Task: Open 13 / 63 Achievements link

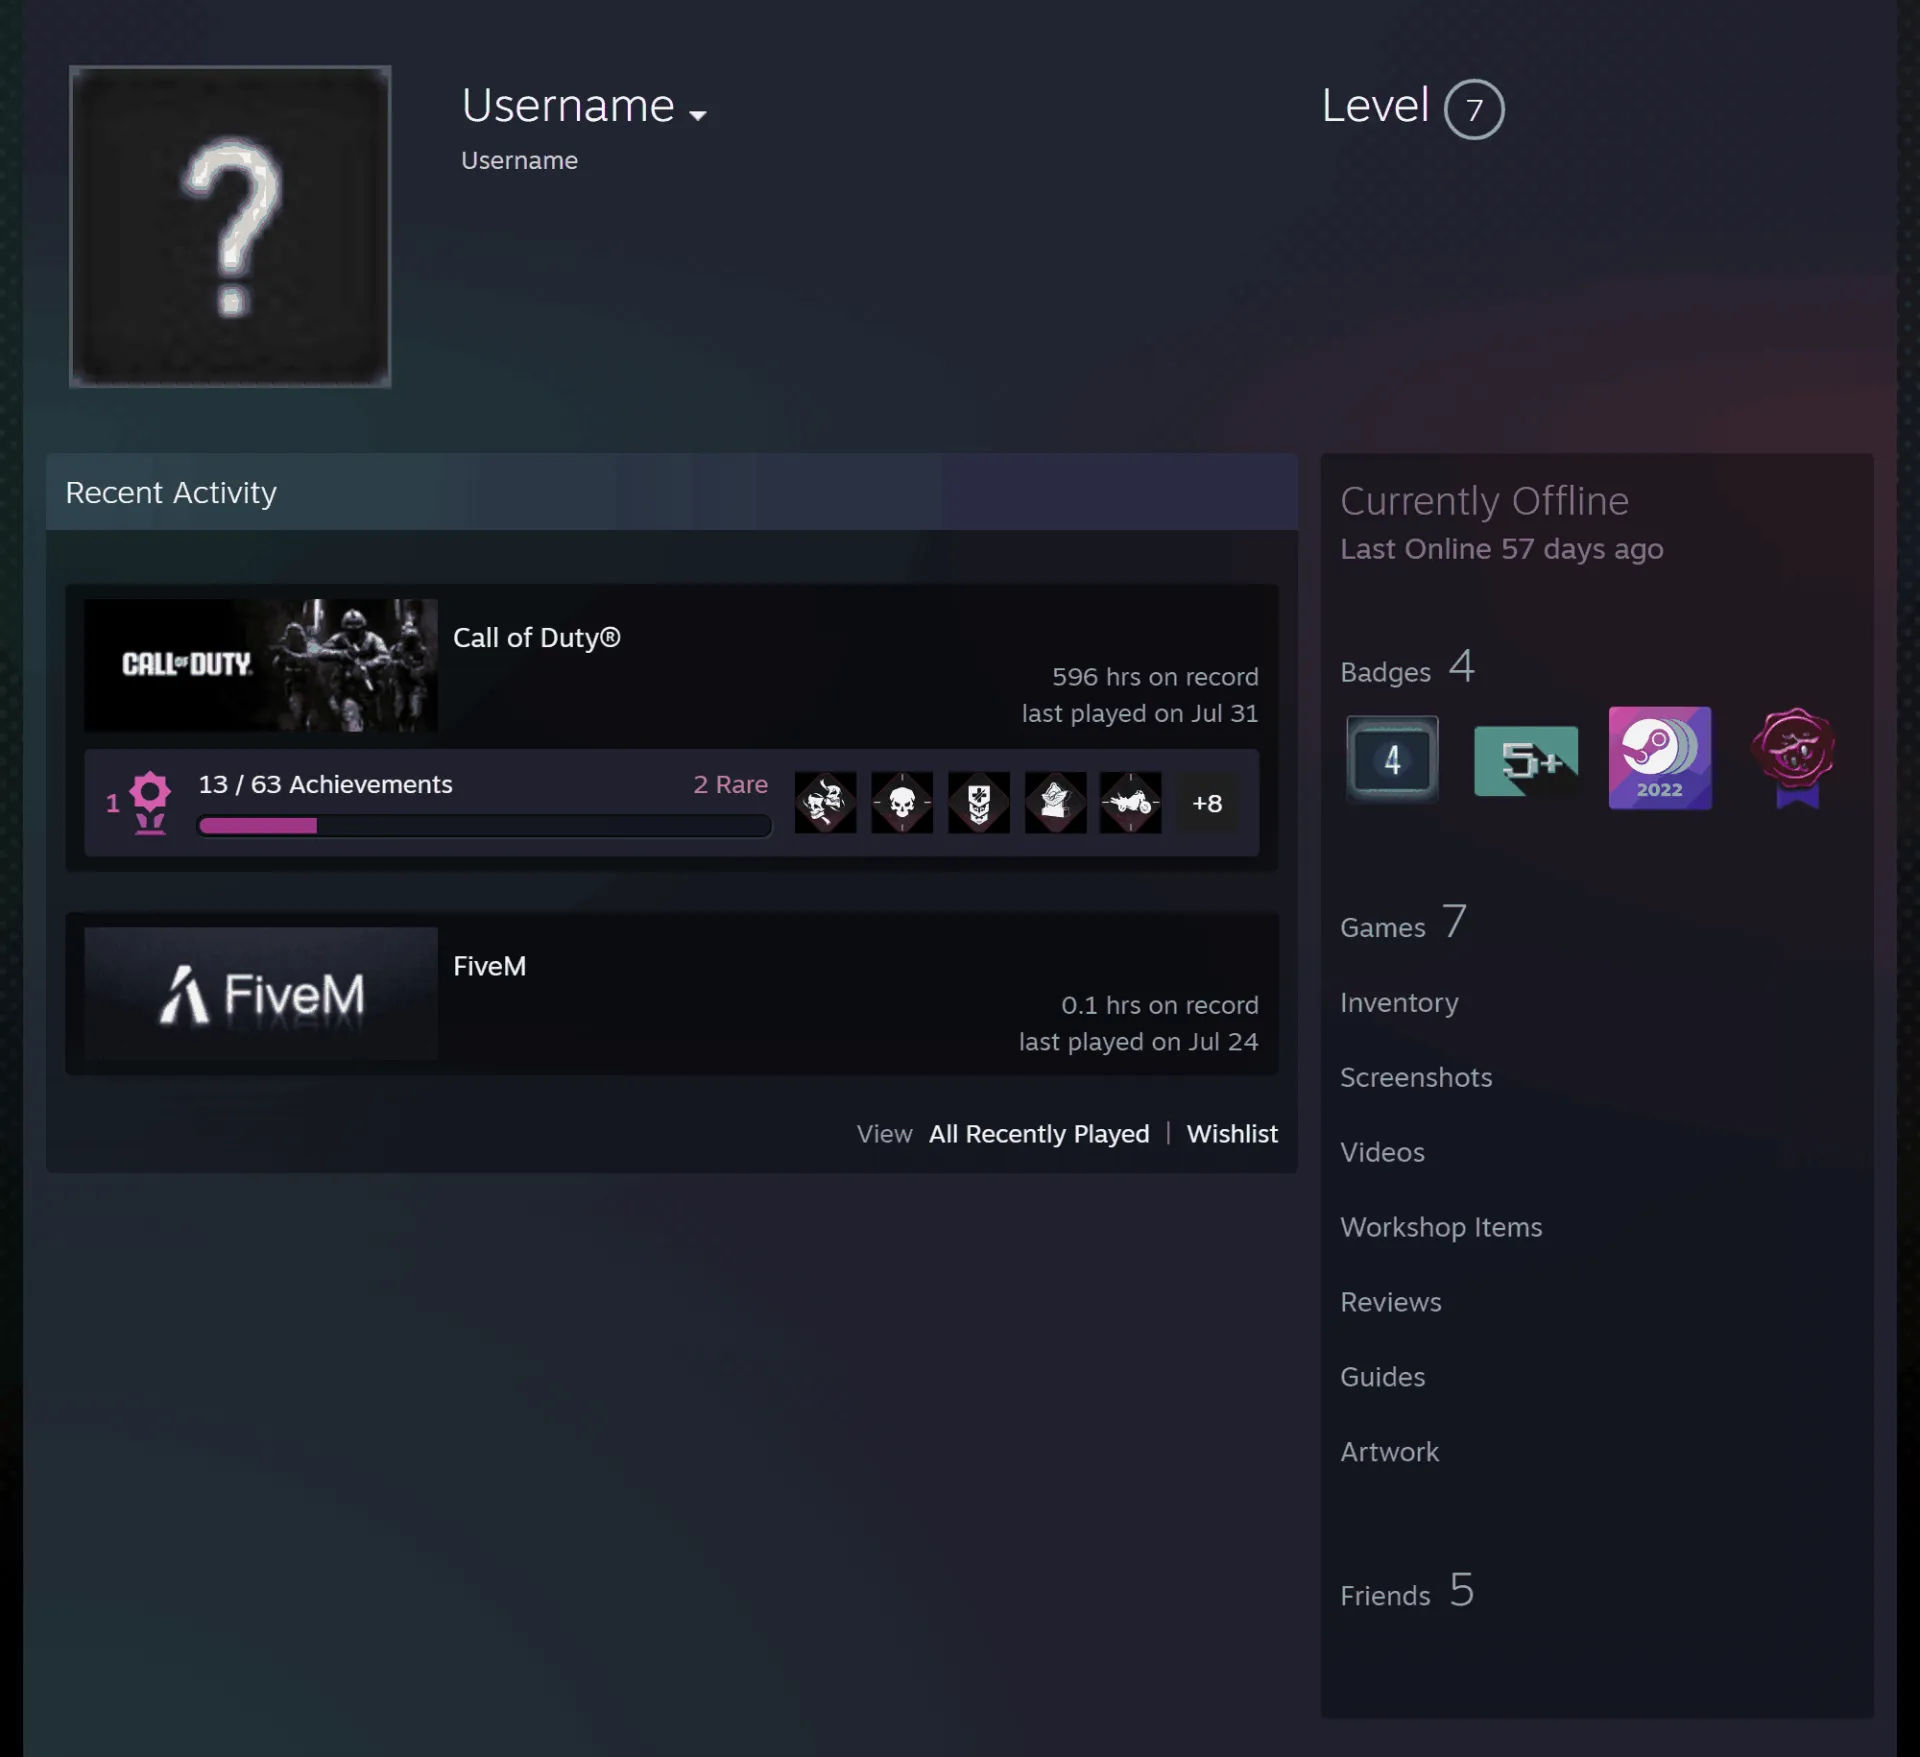Action: tap(325, 784)
